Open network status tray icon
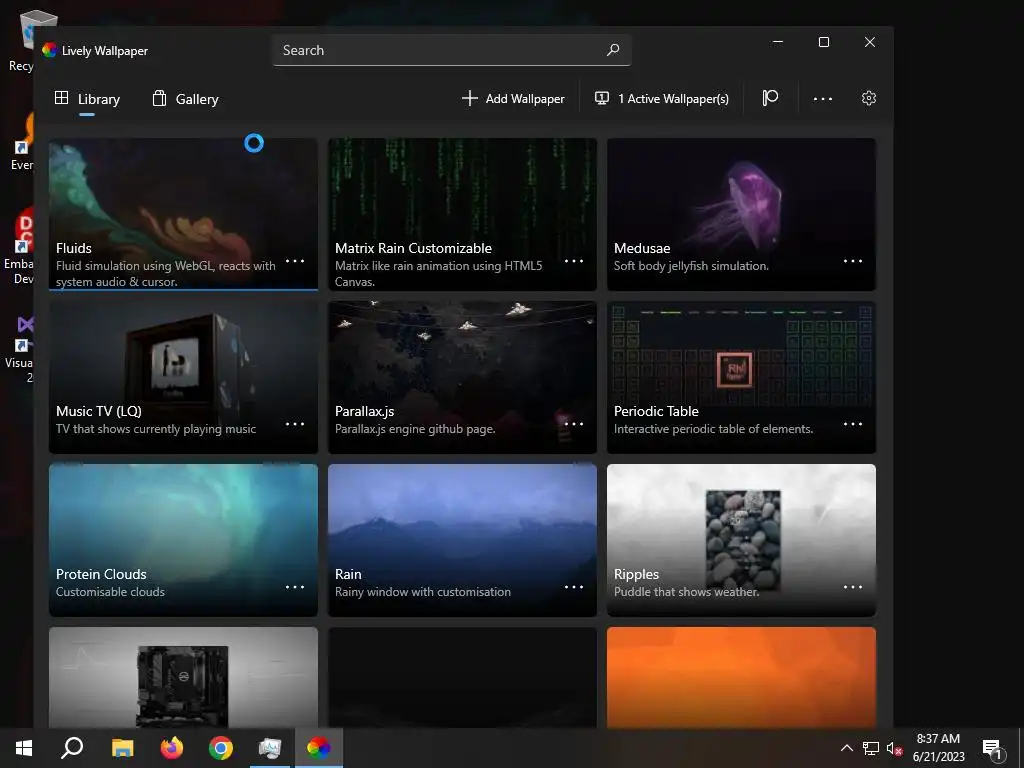 point(871,748)
